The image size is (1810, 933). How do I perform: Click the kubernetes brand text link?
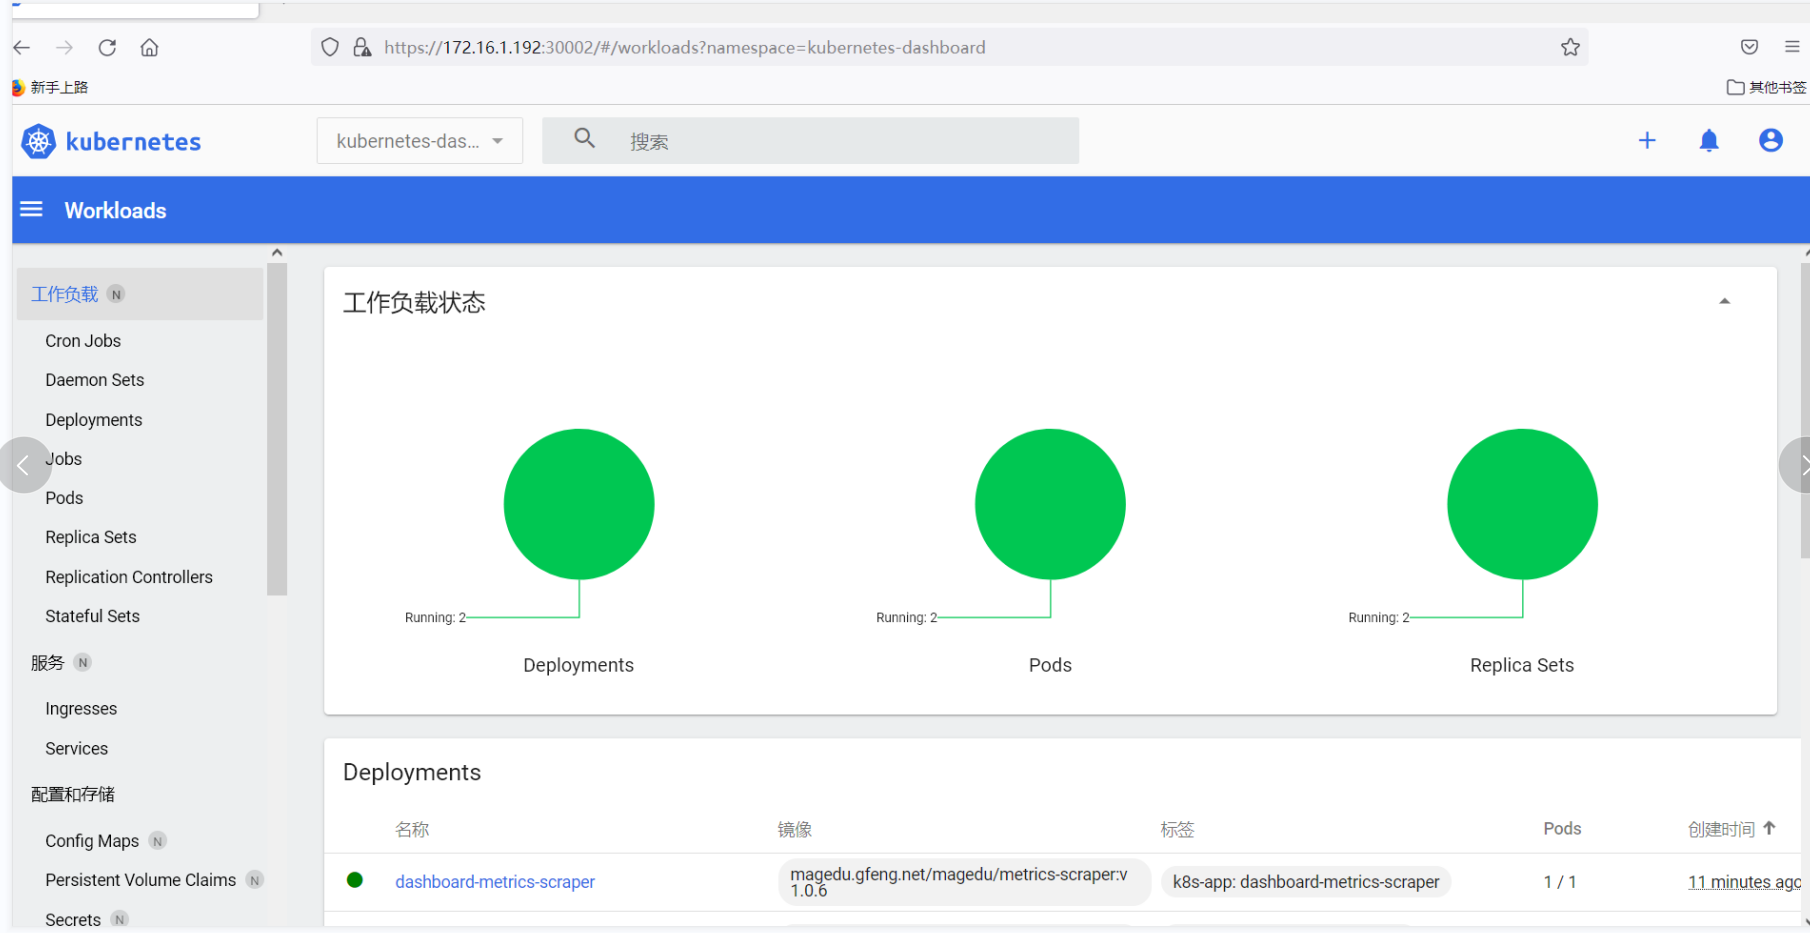(133, 142)
